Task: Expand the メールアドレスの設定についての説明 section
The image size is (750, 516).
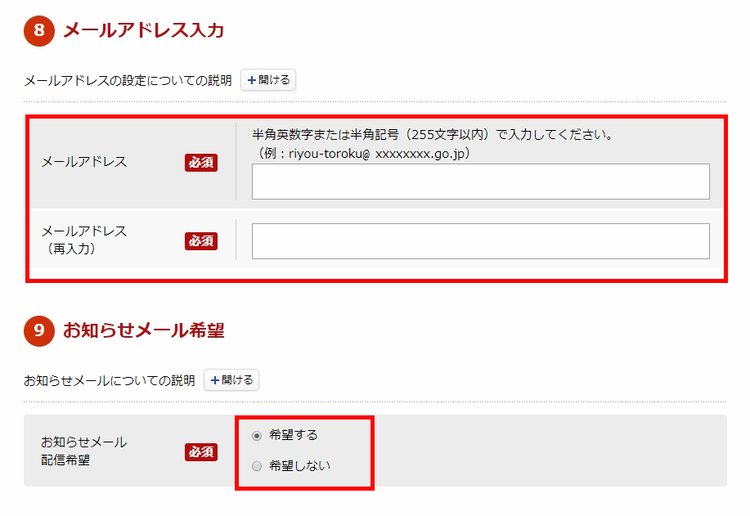Action: click(x=268, y=80)
